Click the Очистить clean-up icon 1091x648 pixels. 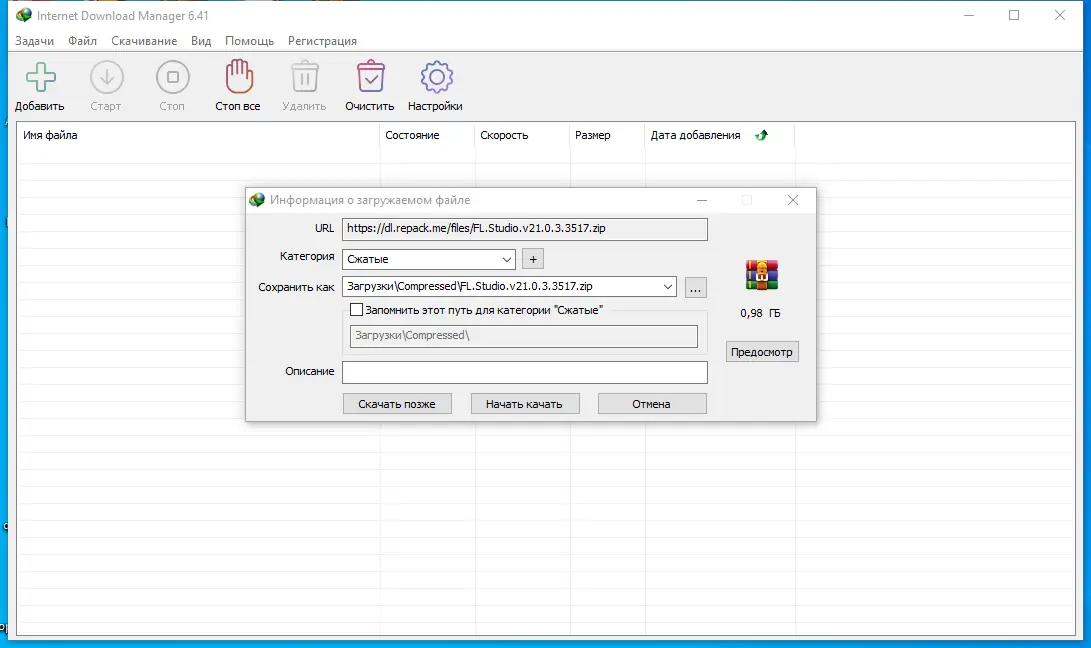coord(370,77)
